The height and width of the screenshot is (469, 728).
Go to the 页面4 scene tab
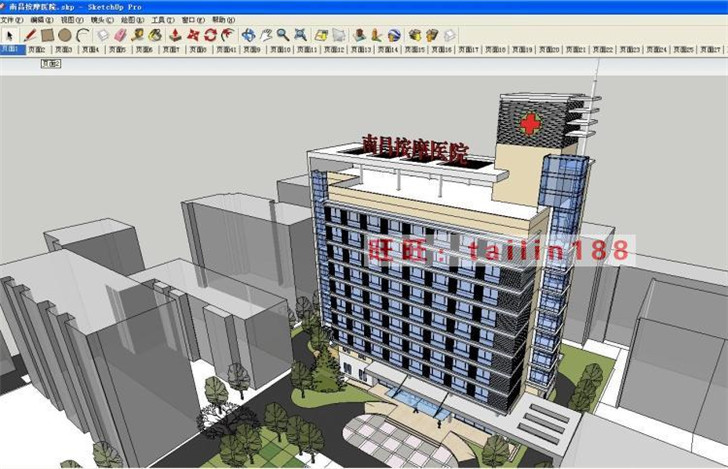(x=91, y=49)
